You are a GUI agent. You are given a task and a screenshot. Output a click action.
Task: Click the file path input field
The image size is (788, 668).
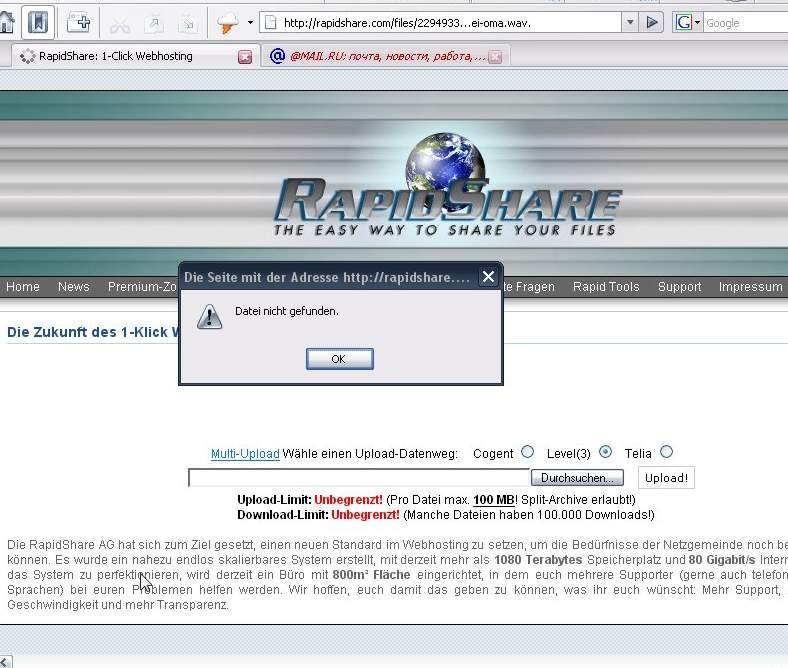pyautogui.click(x=359, y=478)
